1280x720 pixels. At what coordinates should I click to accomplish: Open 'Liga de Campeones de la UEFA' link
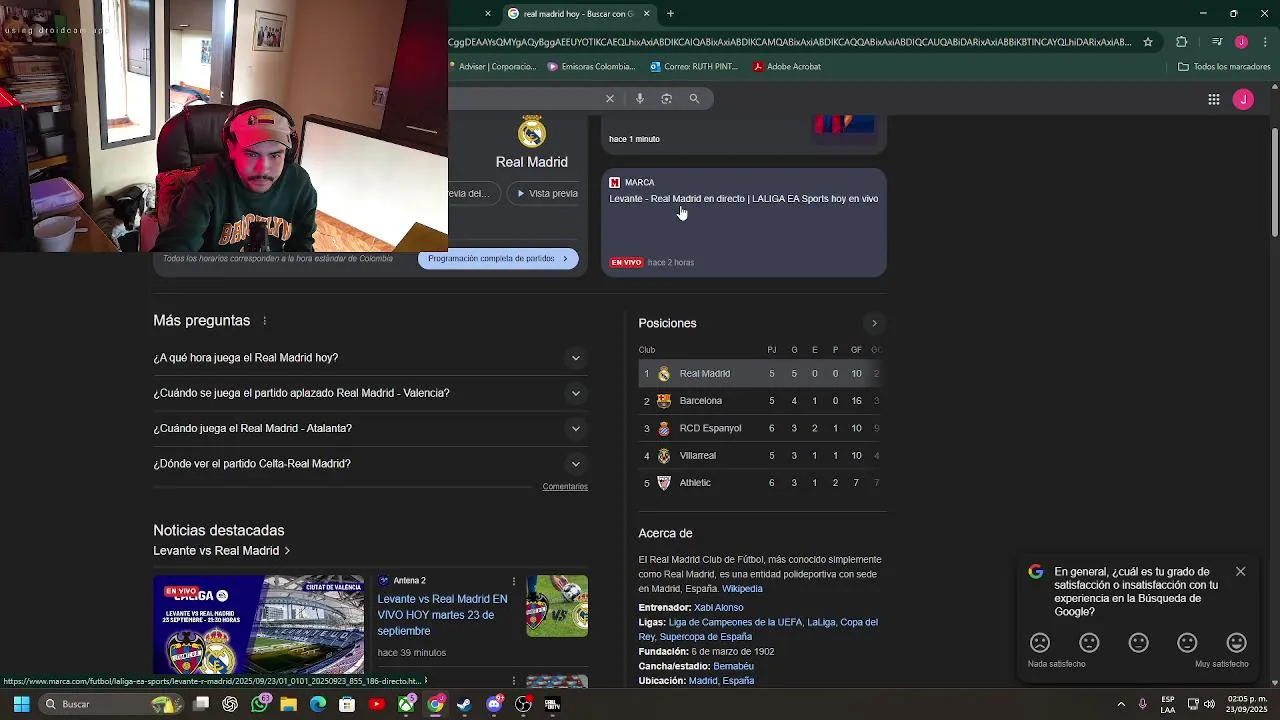[x=735, y=622]
